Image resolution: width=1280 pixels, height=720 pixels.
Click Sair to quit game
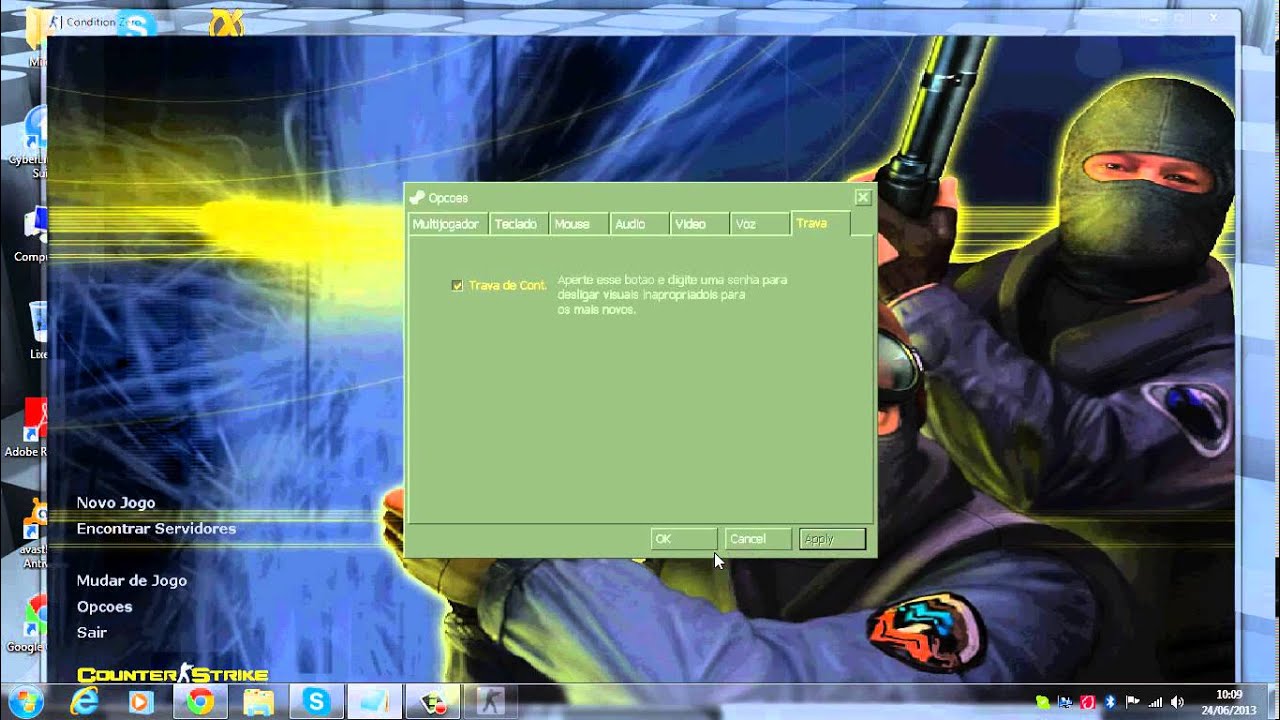91,633
